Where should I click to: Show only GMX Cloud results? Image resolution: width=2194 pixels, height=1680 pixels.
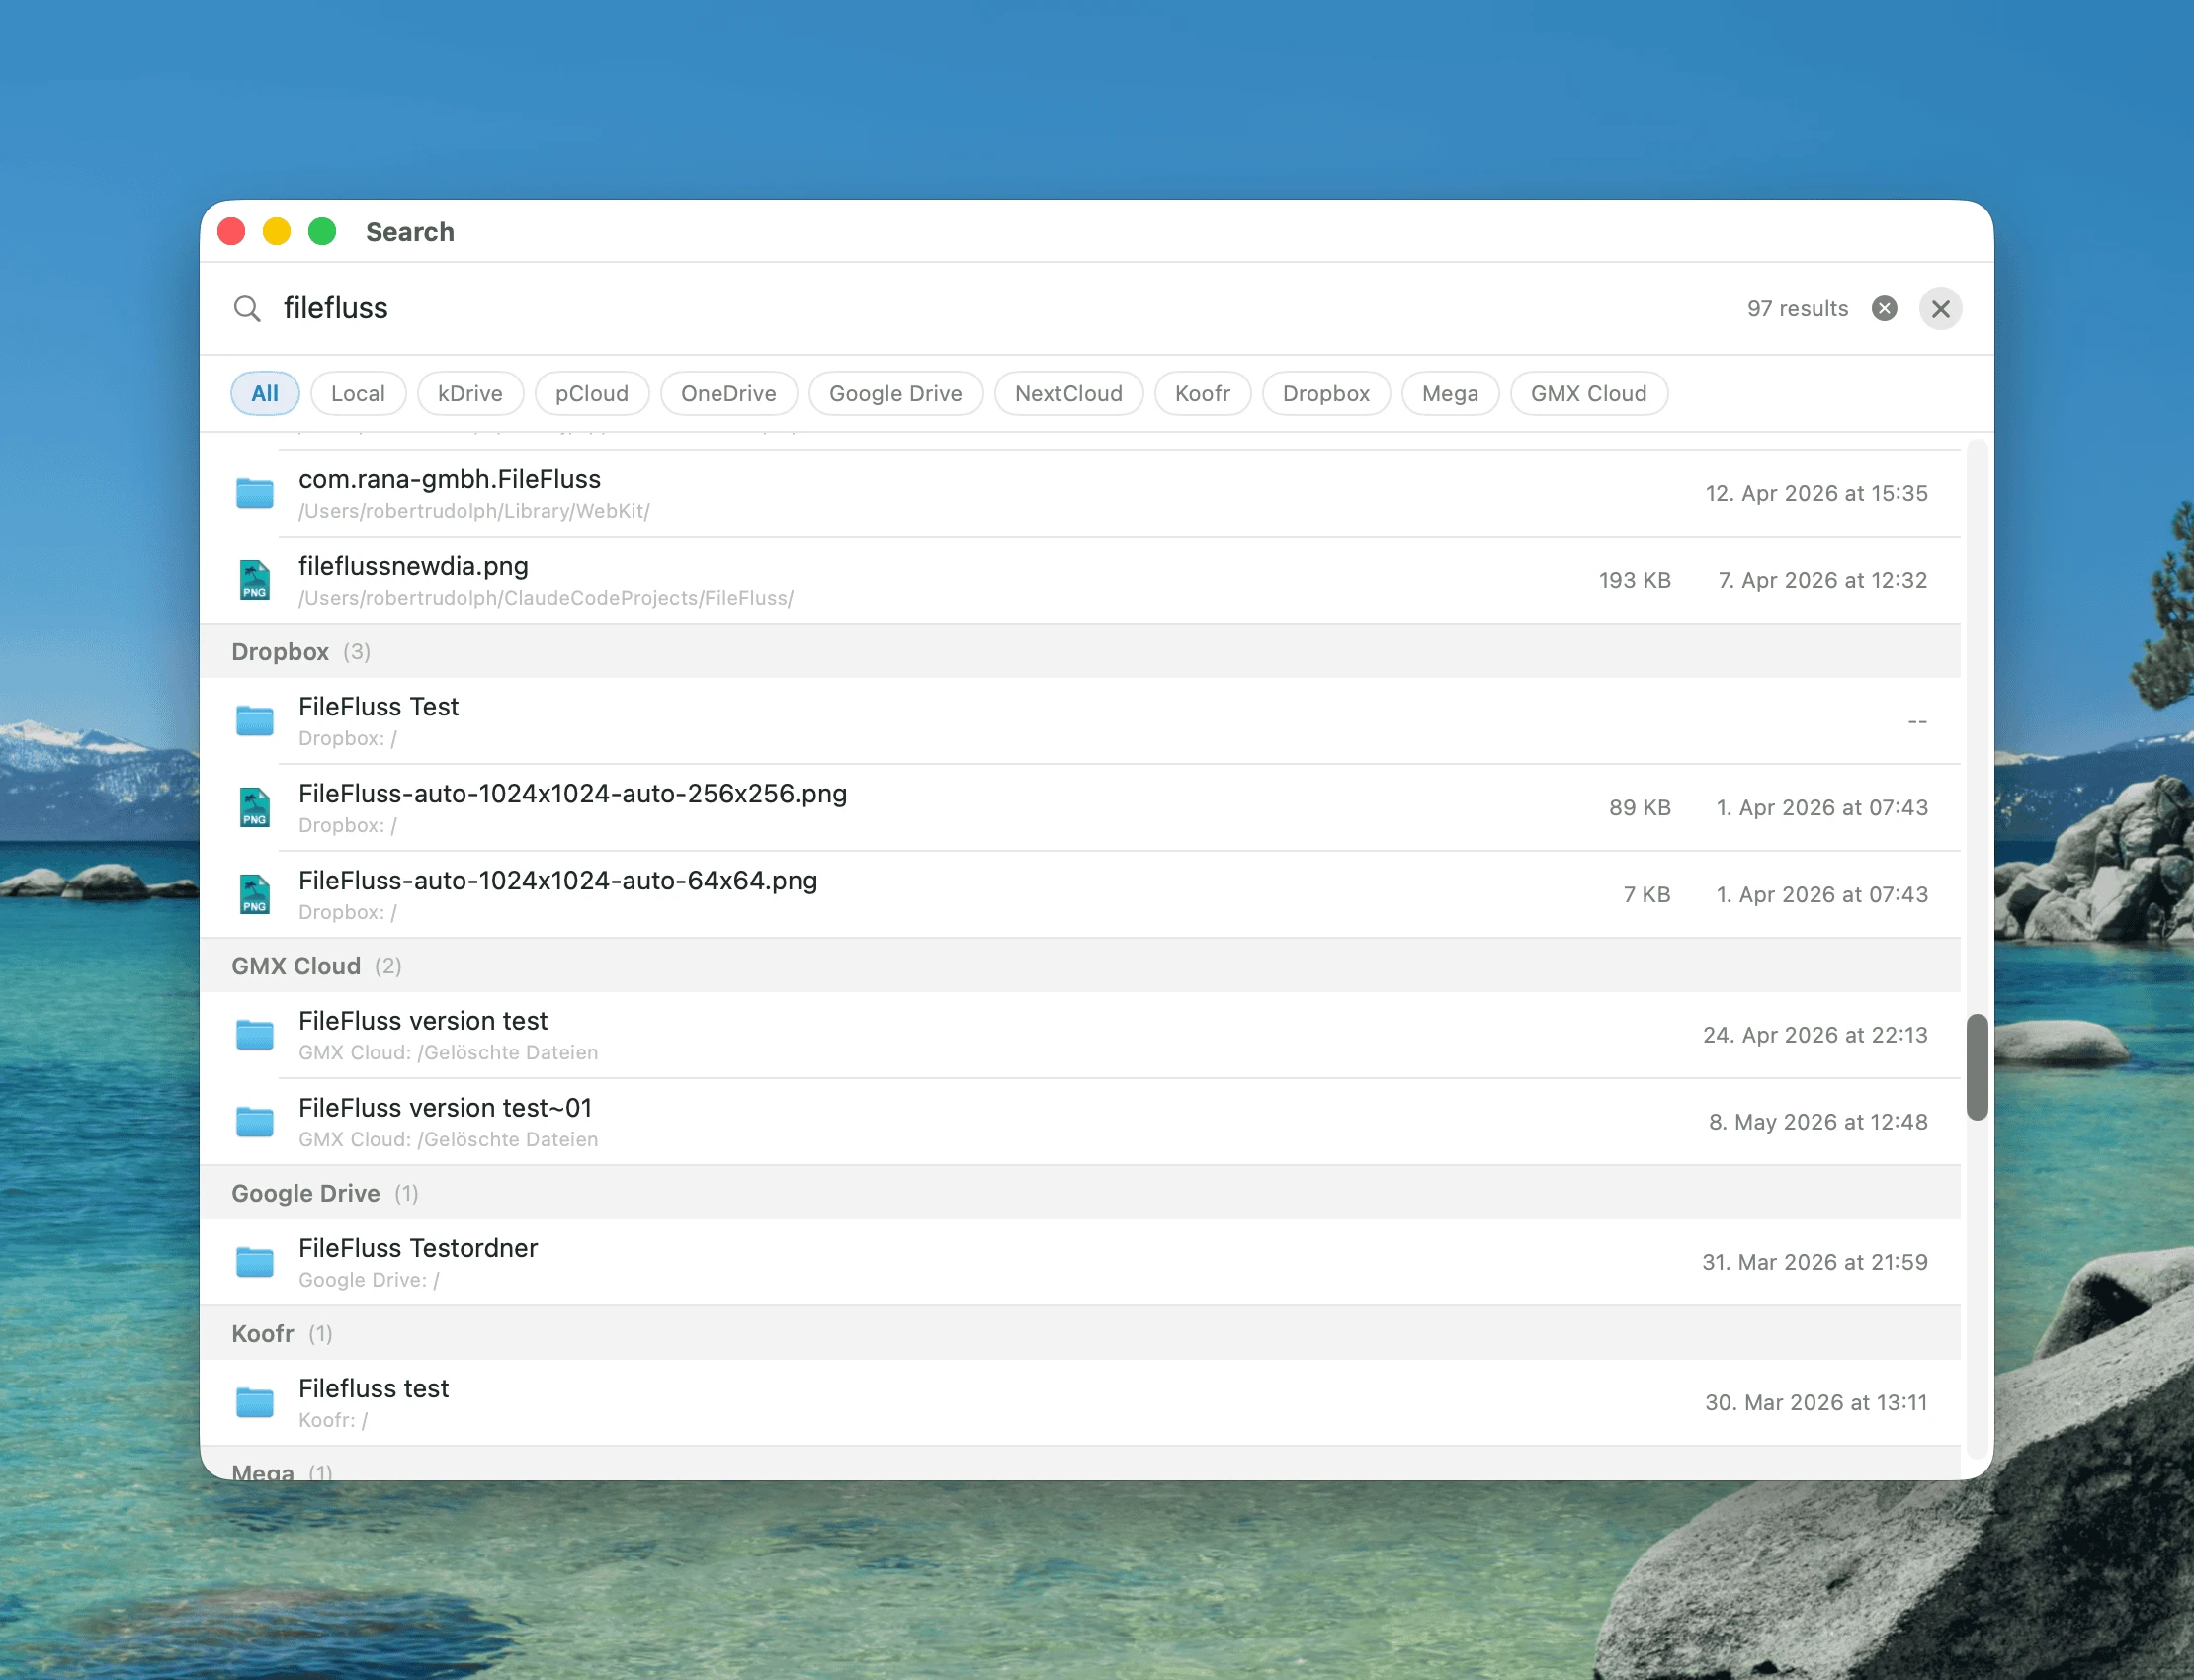[1589, 393]
